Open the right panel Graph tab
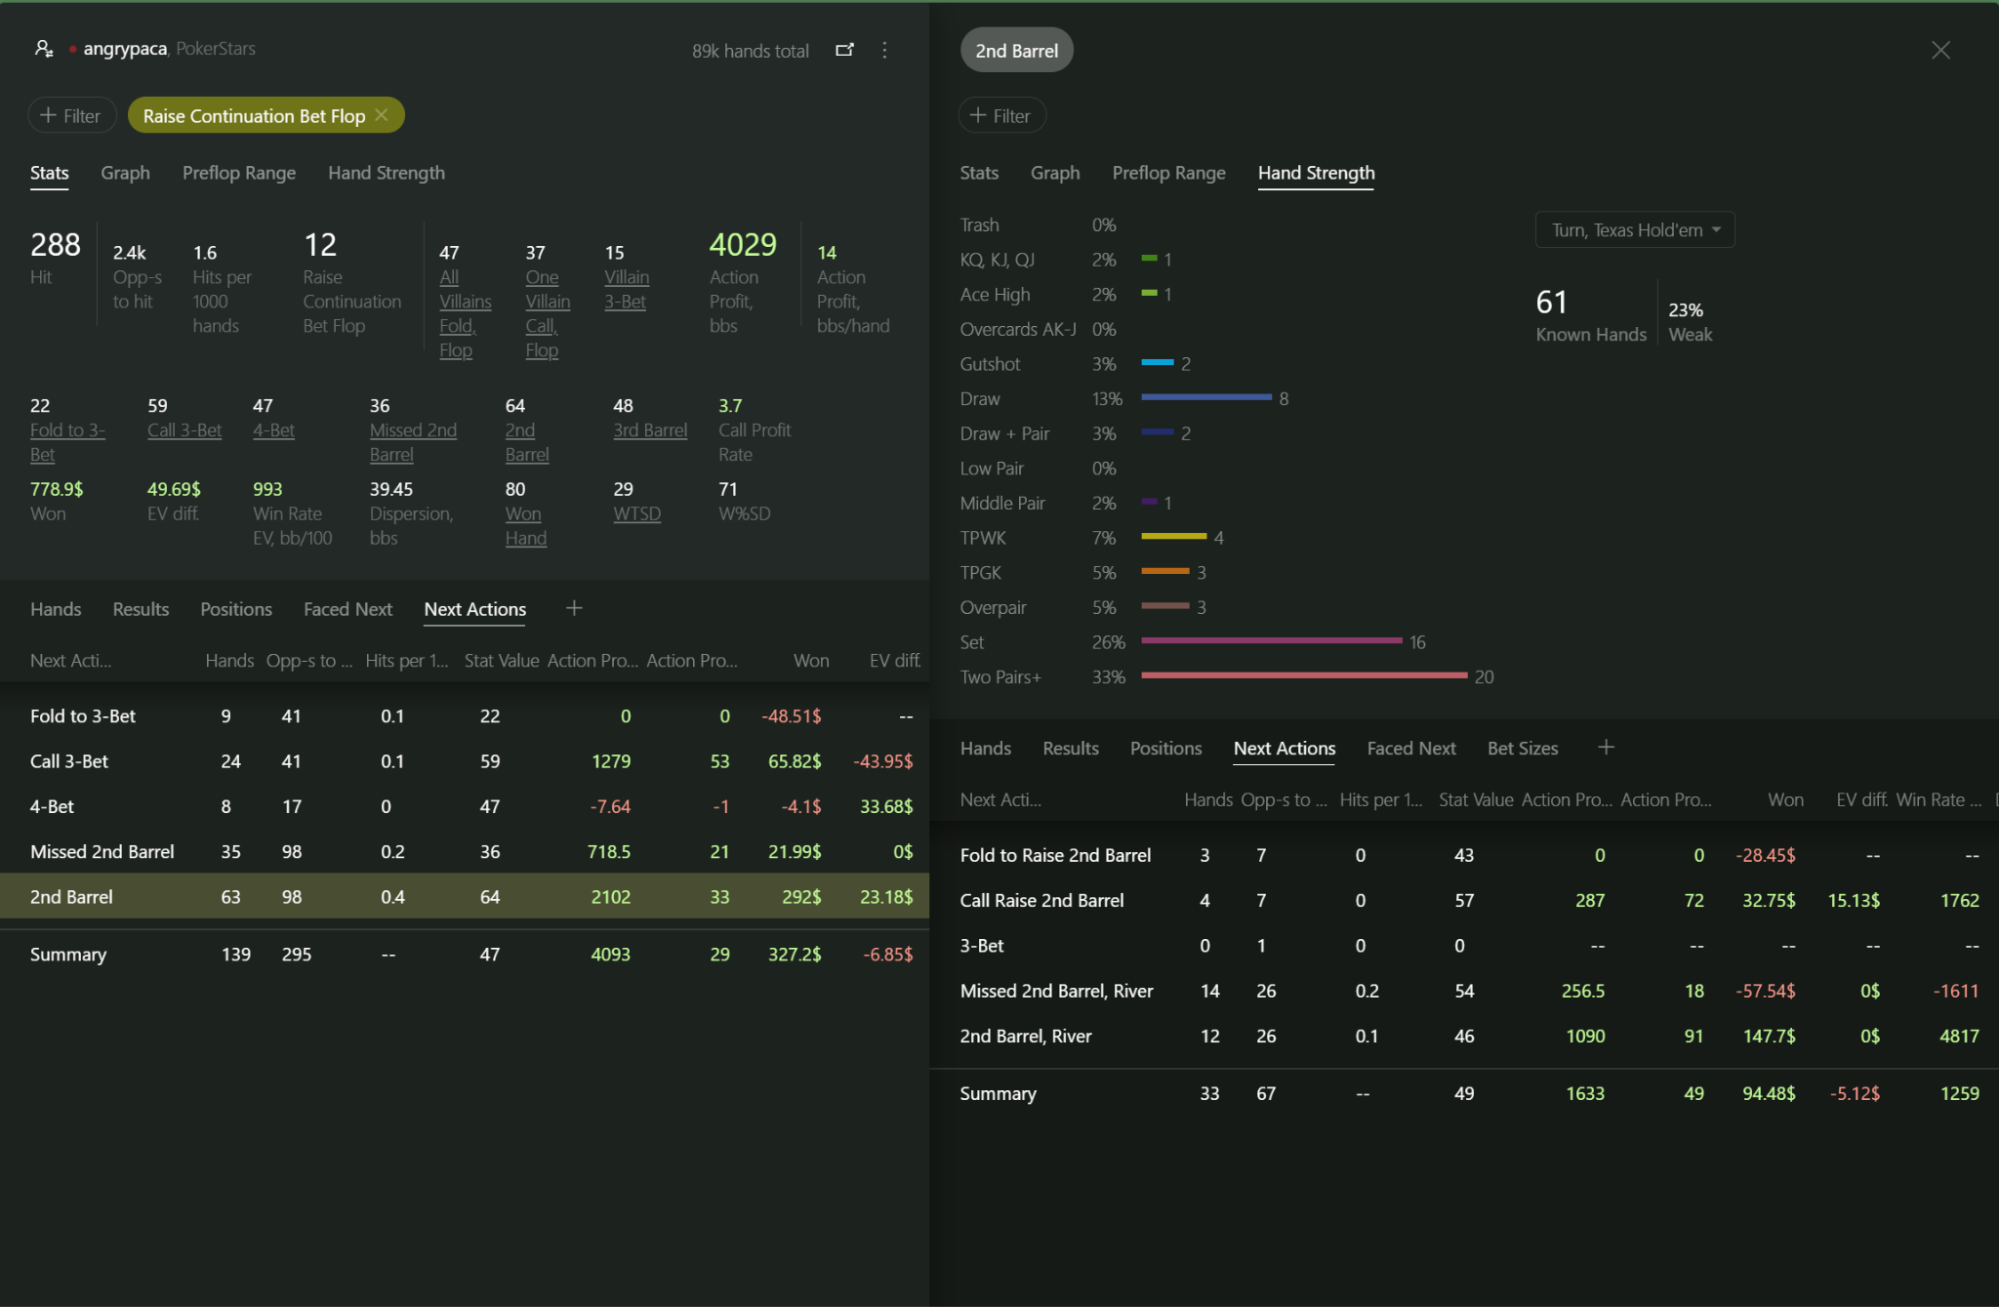The width and height of the screenshot is (1999, 1307). coord(1055,173)
